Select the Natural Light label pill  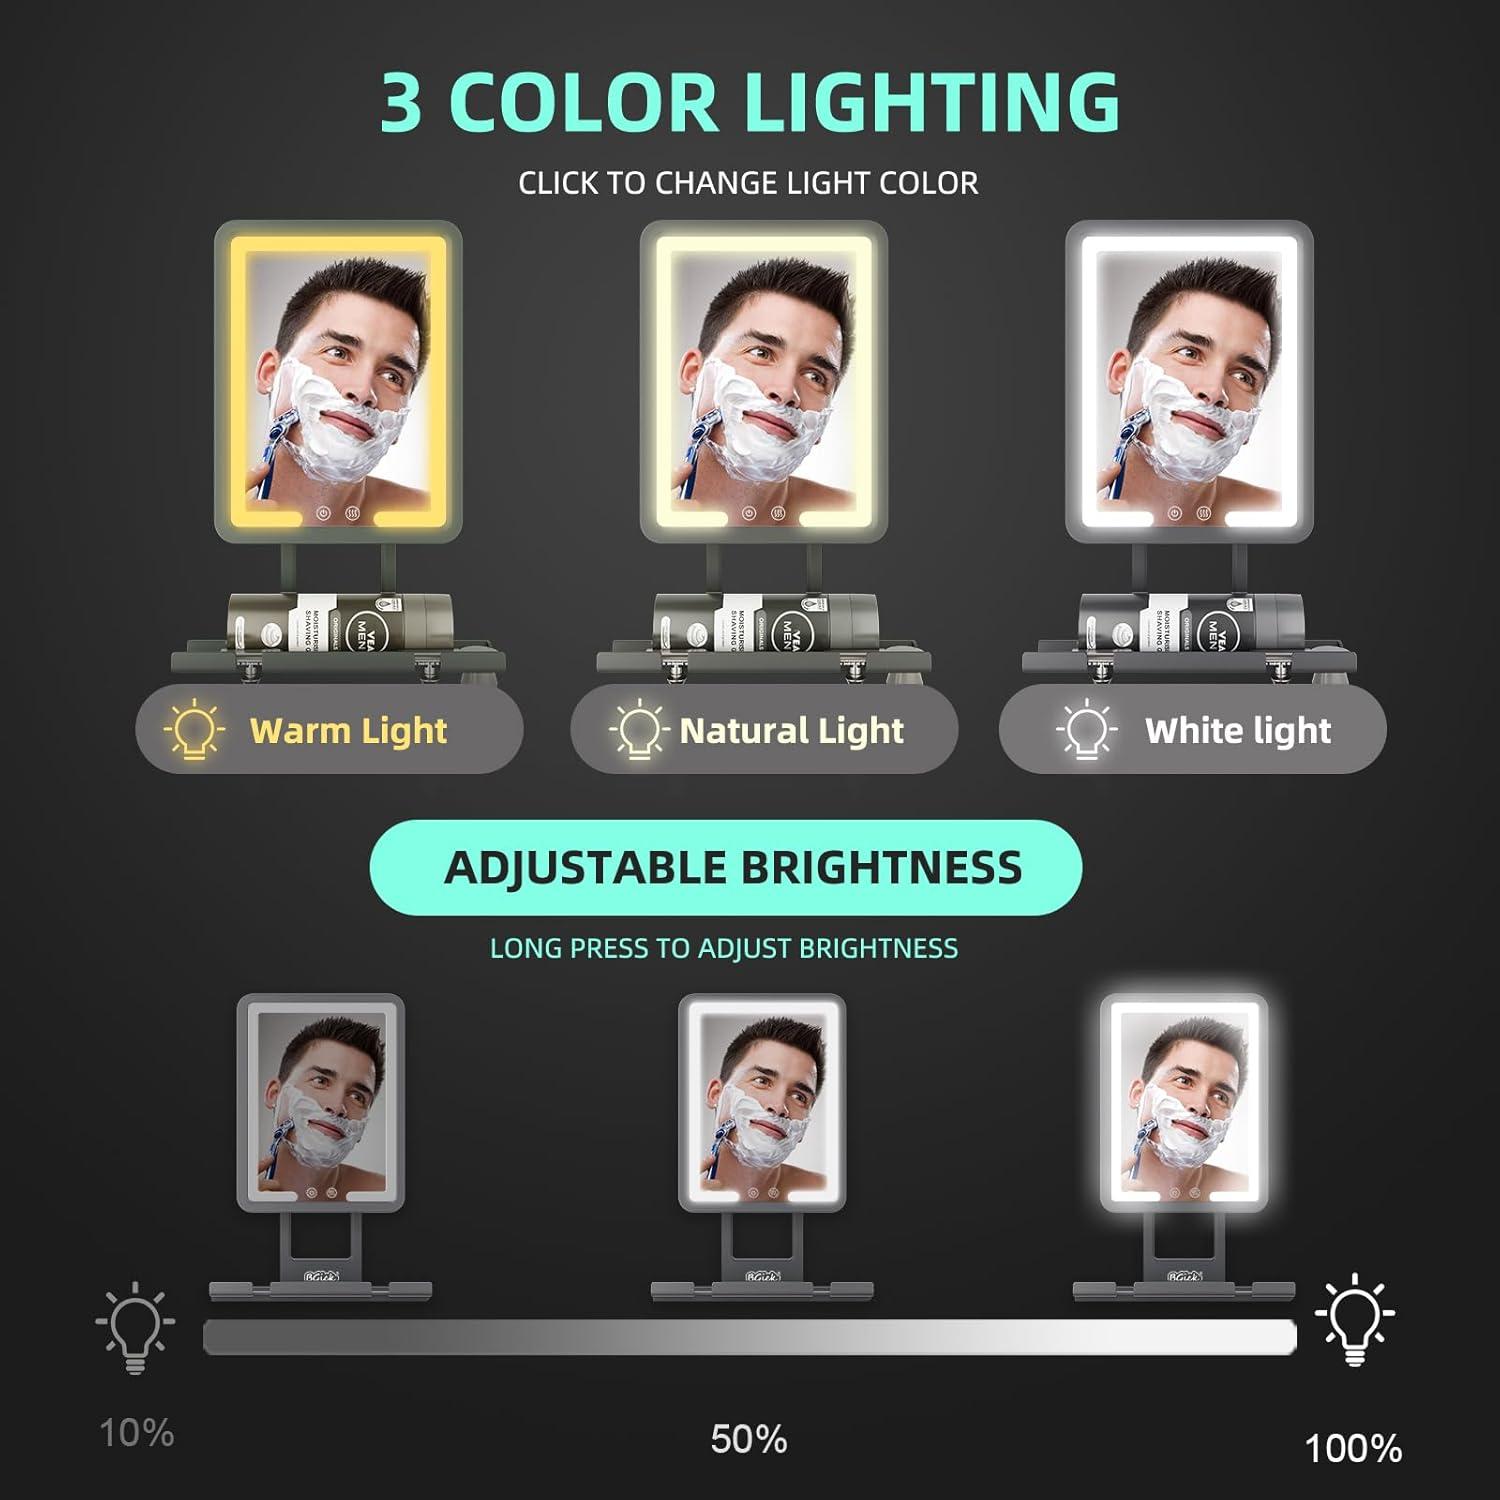pyautogui.click(x=764, y=729)
